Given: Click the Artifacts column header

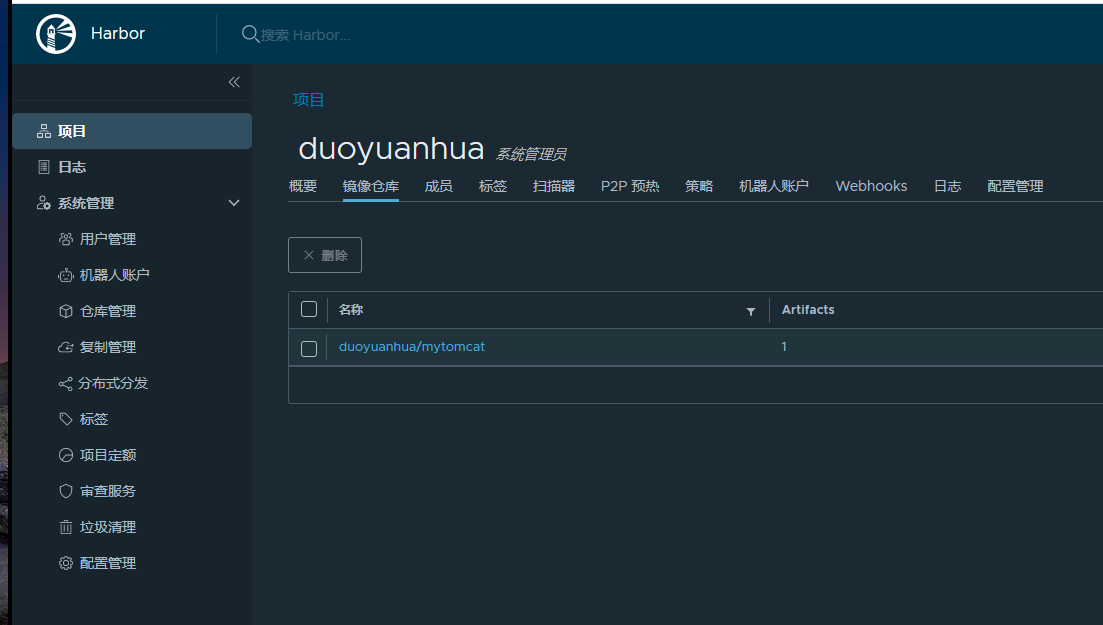Looking at the screenshot, I should (x=808, y=310).
